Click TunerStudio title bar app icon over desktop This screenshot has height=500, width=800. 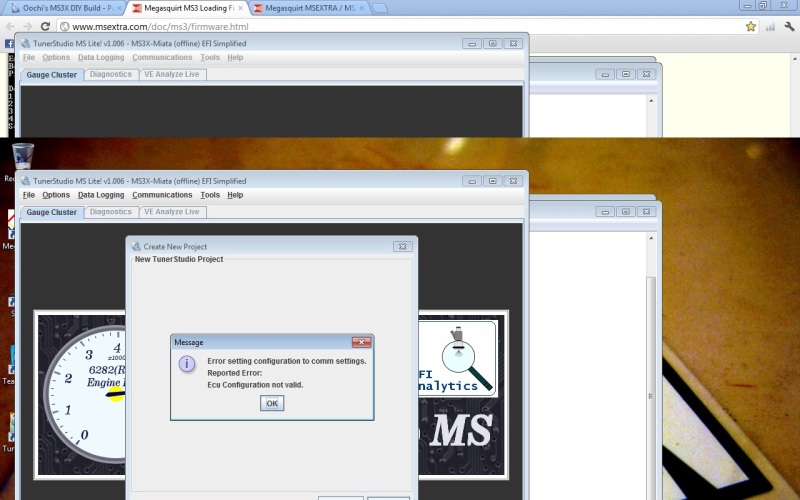tap(26, 181)
